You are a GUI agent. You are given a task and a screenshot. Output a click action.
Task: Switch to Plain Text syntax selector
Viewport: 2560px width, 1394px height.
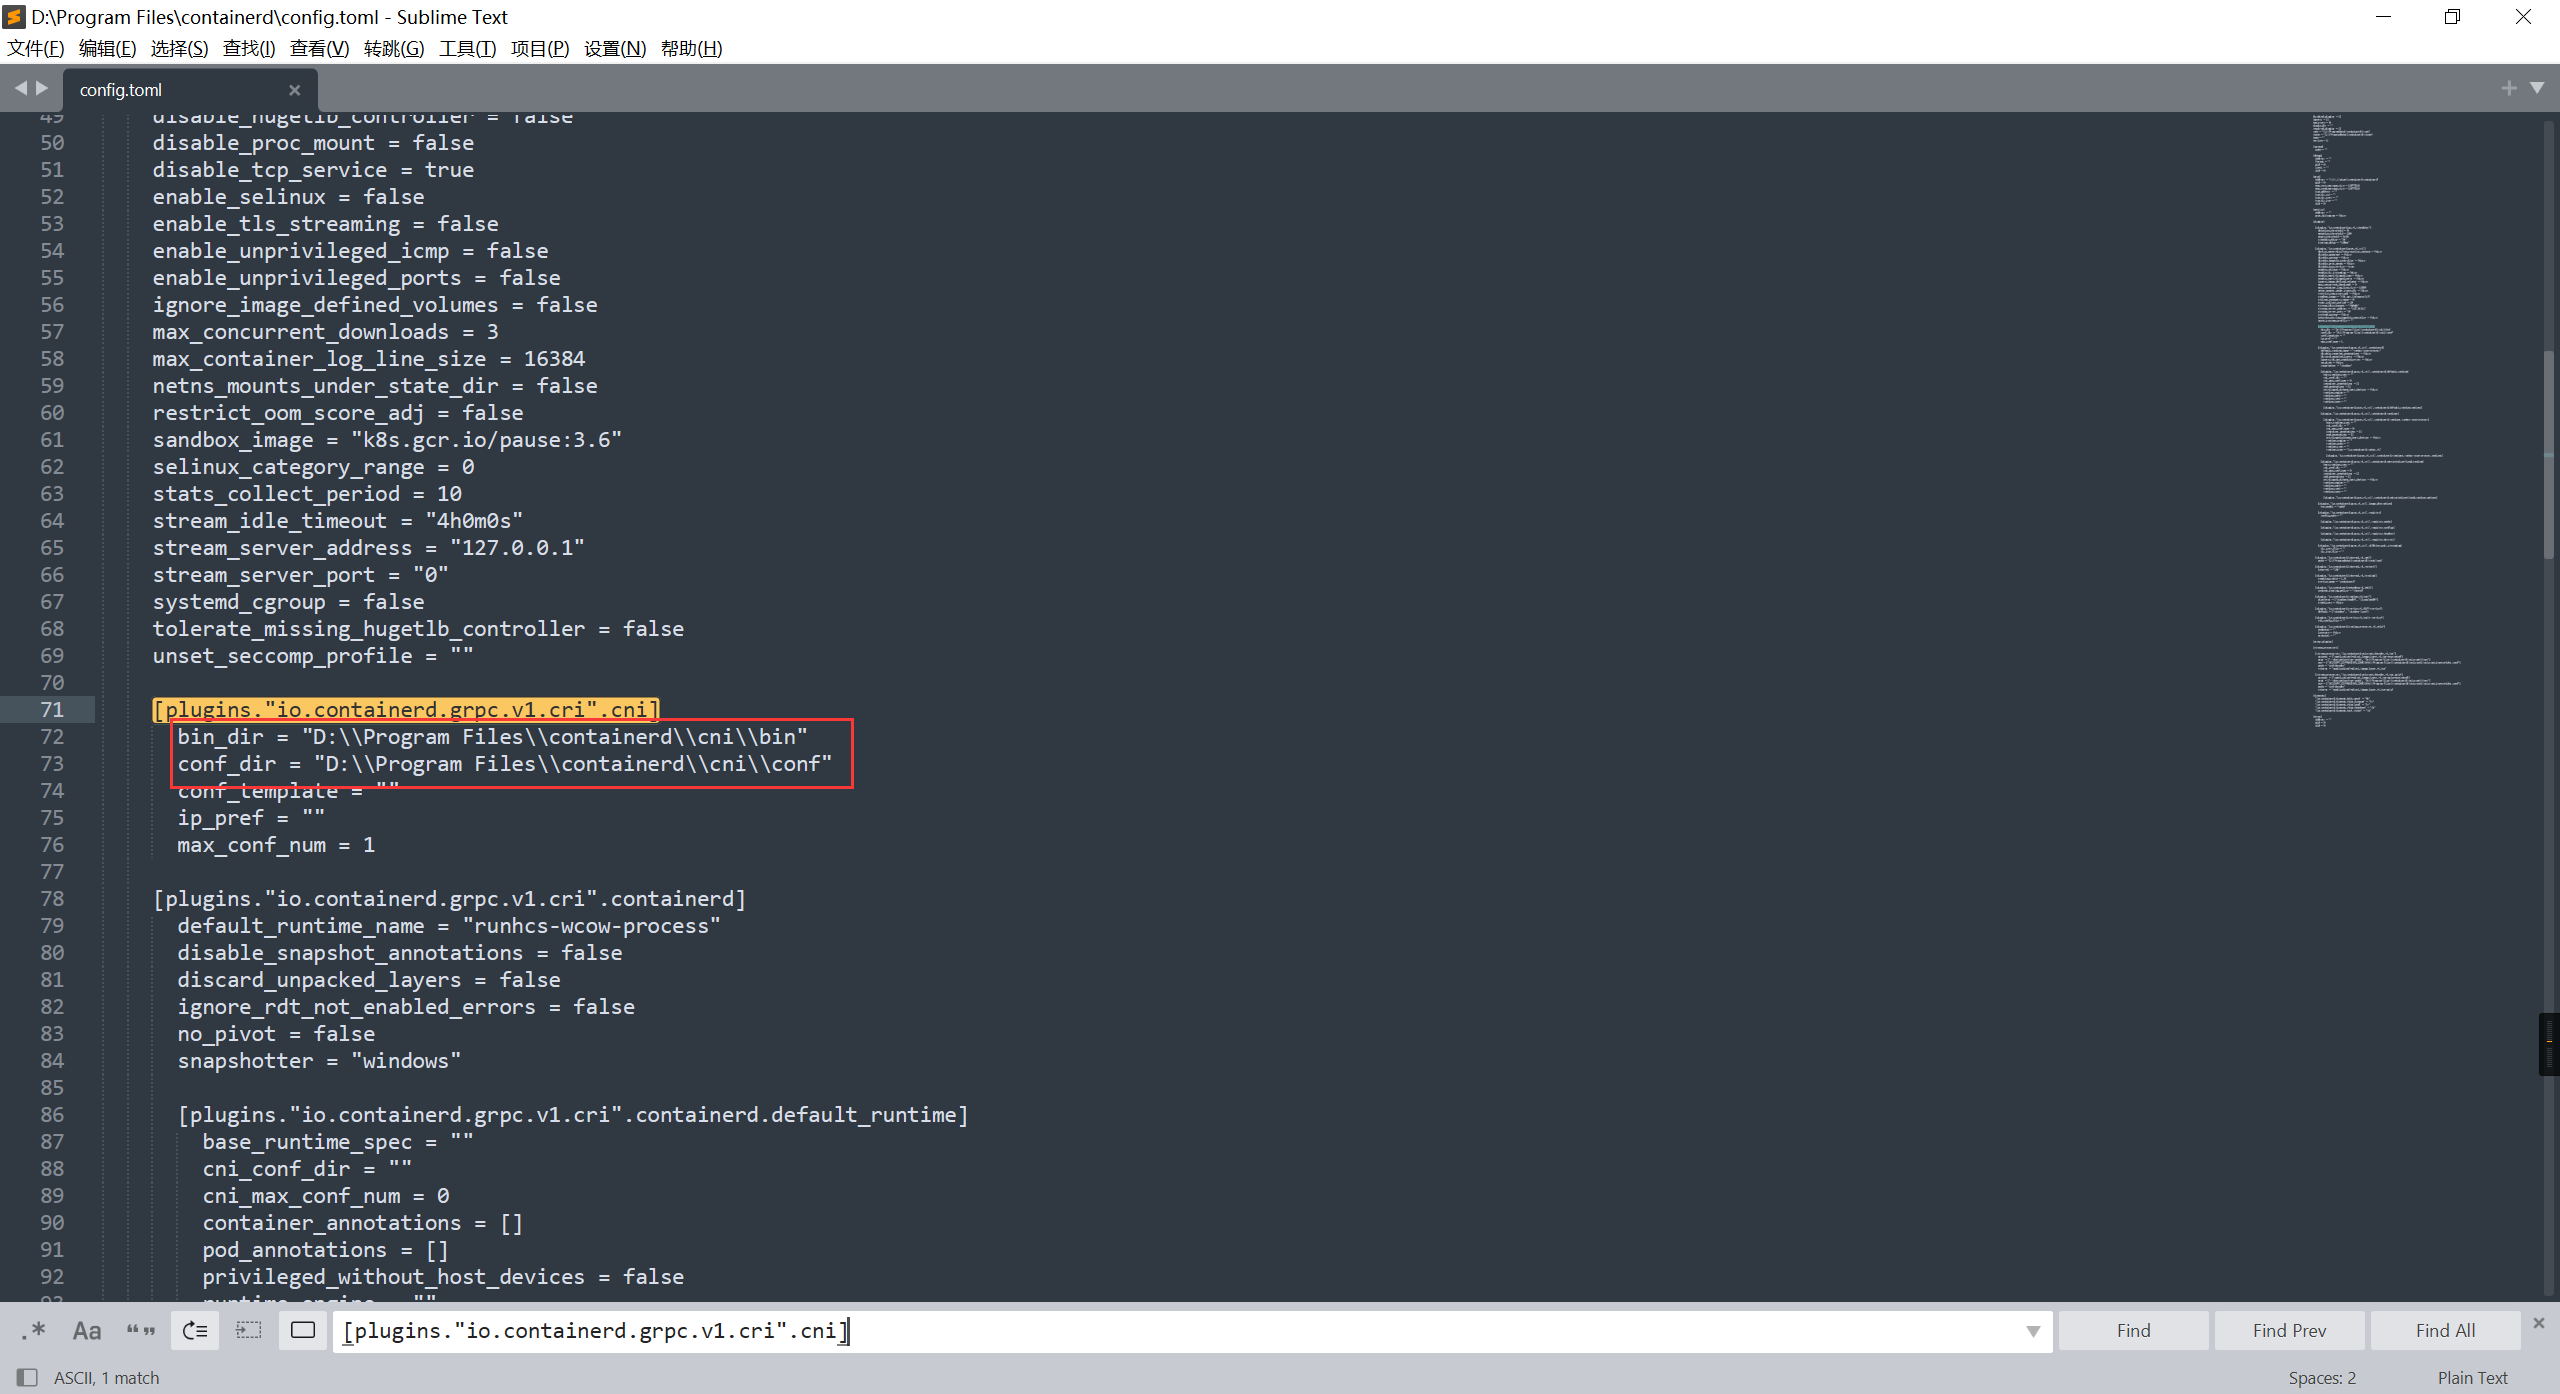click(2471, 1377)
